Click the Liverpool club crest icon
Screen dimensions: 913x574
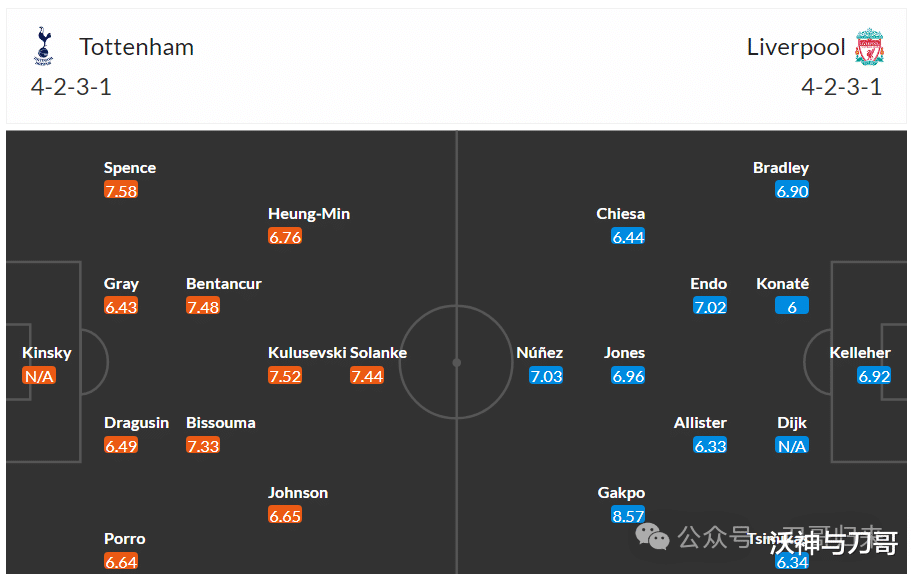869,47
